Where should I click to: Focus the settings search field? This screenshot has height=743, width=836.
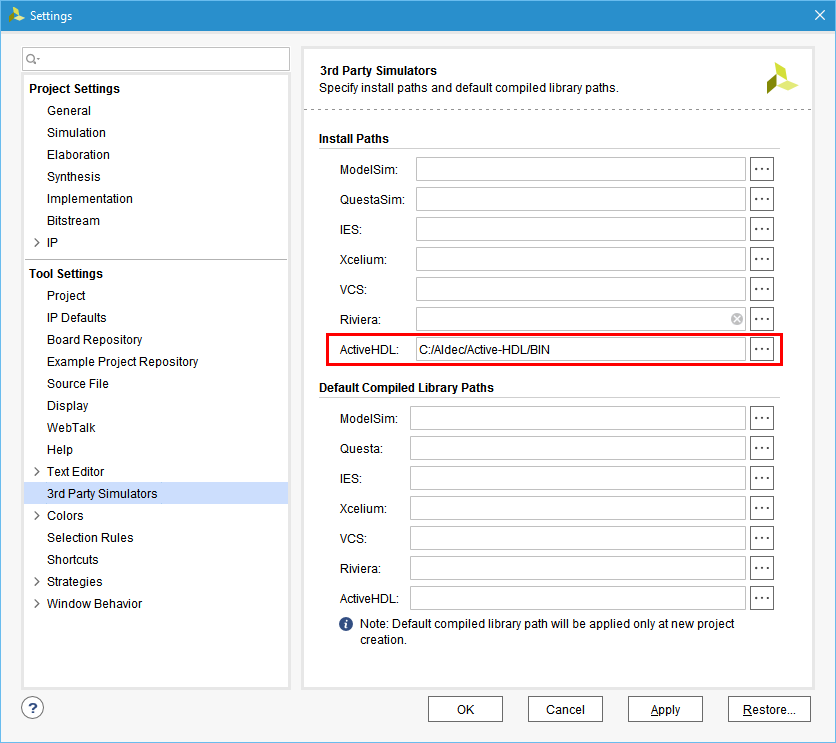point(156,59)
